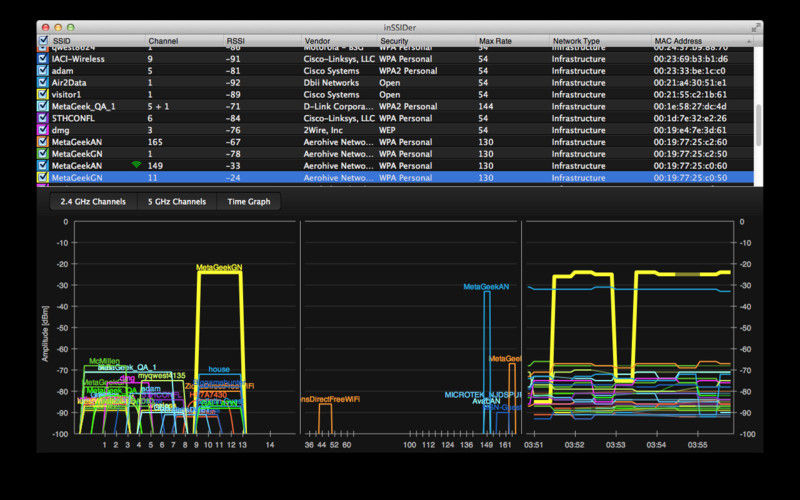The width and height of the screenshot is (800, 500).
Task: Click MAC address 00:19:77:25:c0:50
Action: tap(690, 178)
